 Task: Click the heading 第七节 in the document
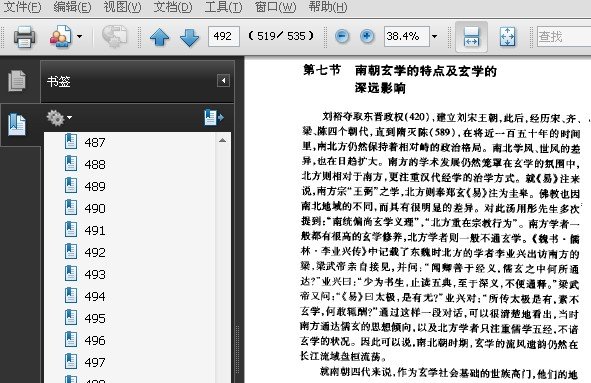click(322, 70)
